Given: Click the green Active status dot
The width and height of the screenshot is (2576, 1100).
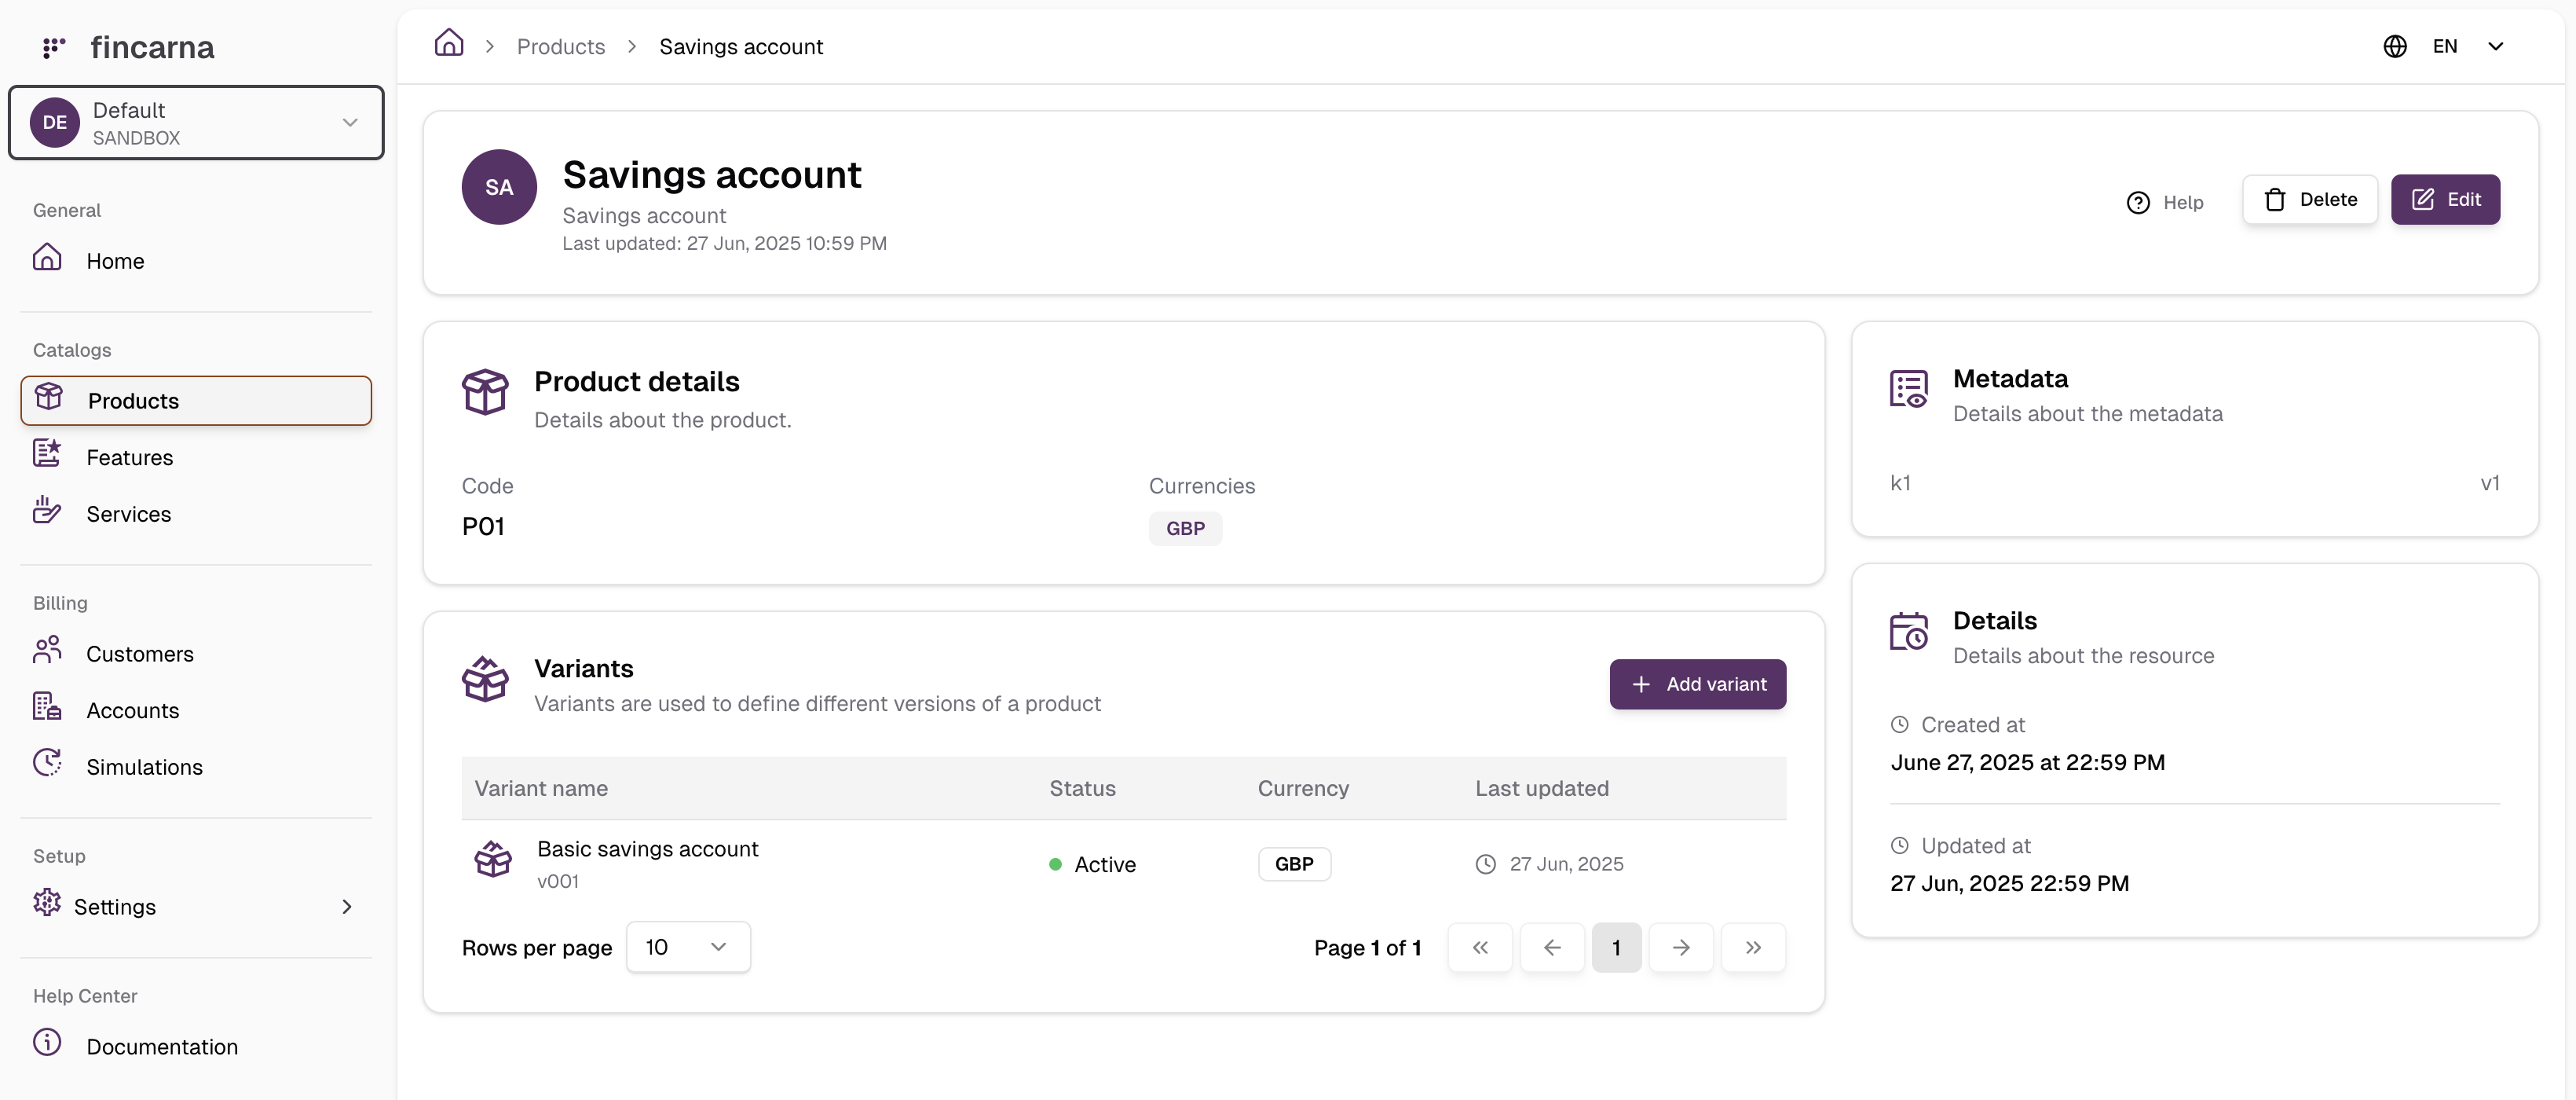Looking at the screenshot, I should click(1055, 864).
